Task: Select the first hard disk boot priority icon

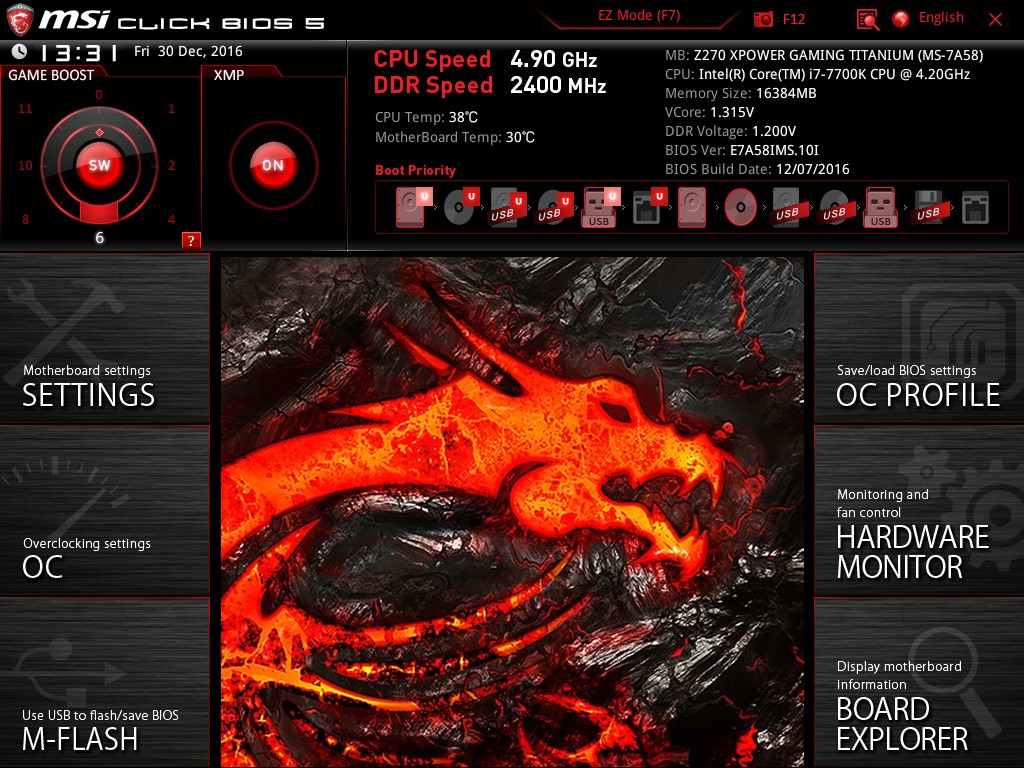Action: [408, 207]
